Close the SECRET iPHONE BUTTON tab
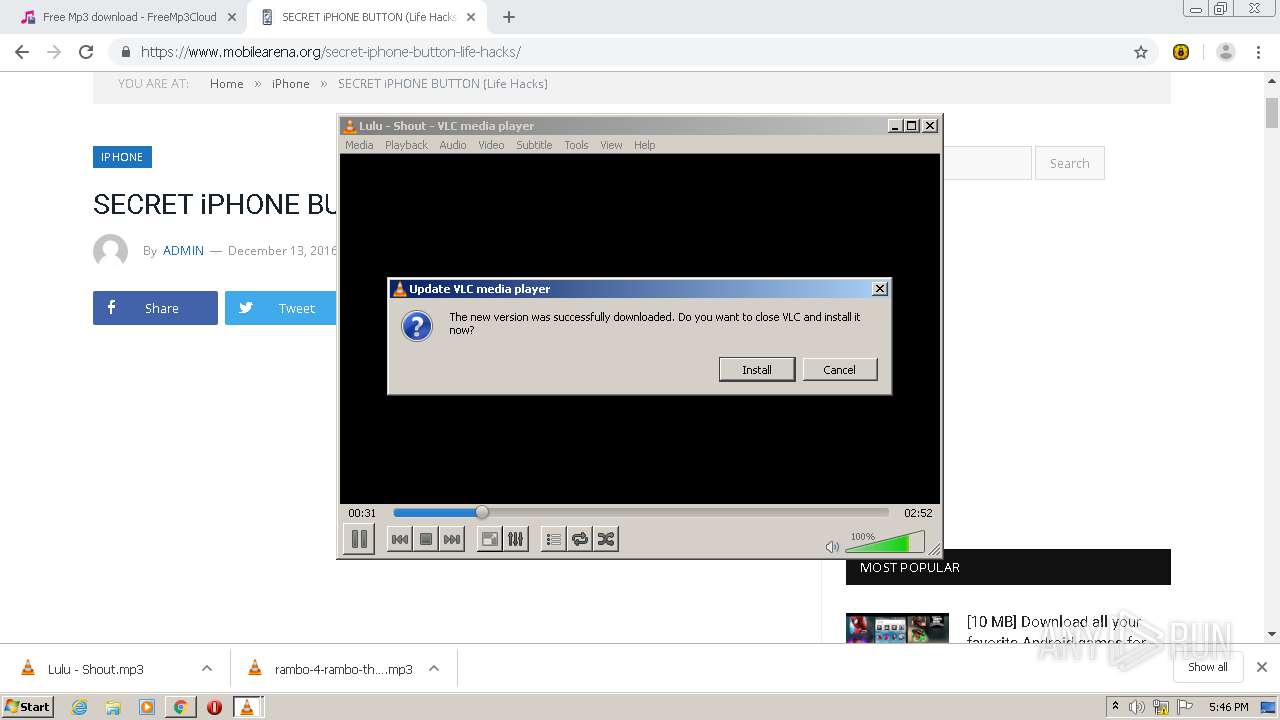This screenshot has width=1280, height=720. pos(471,17)
